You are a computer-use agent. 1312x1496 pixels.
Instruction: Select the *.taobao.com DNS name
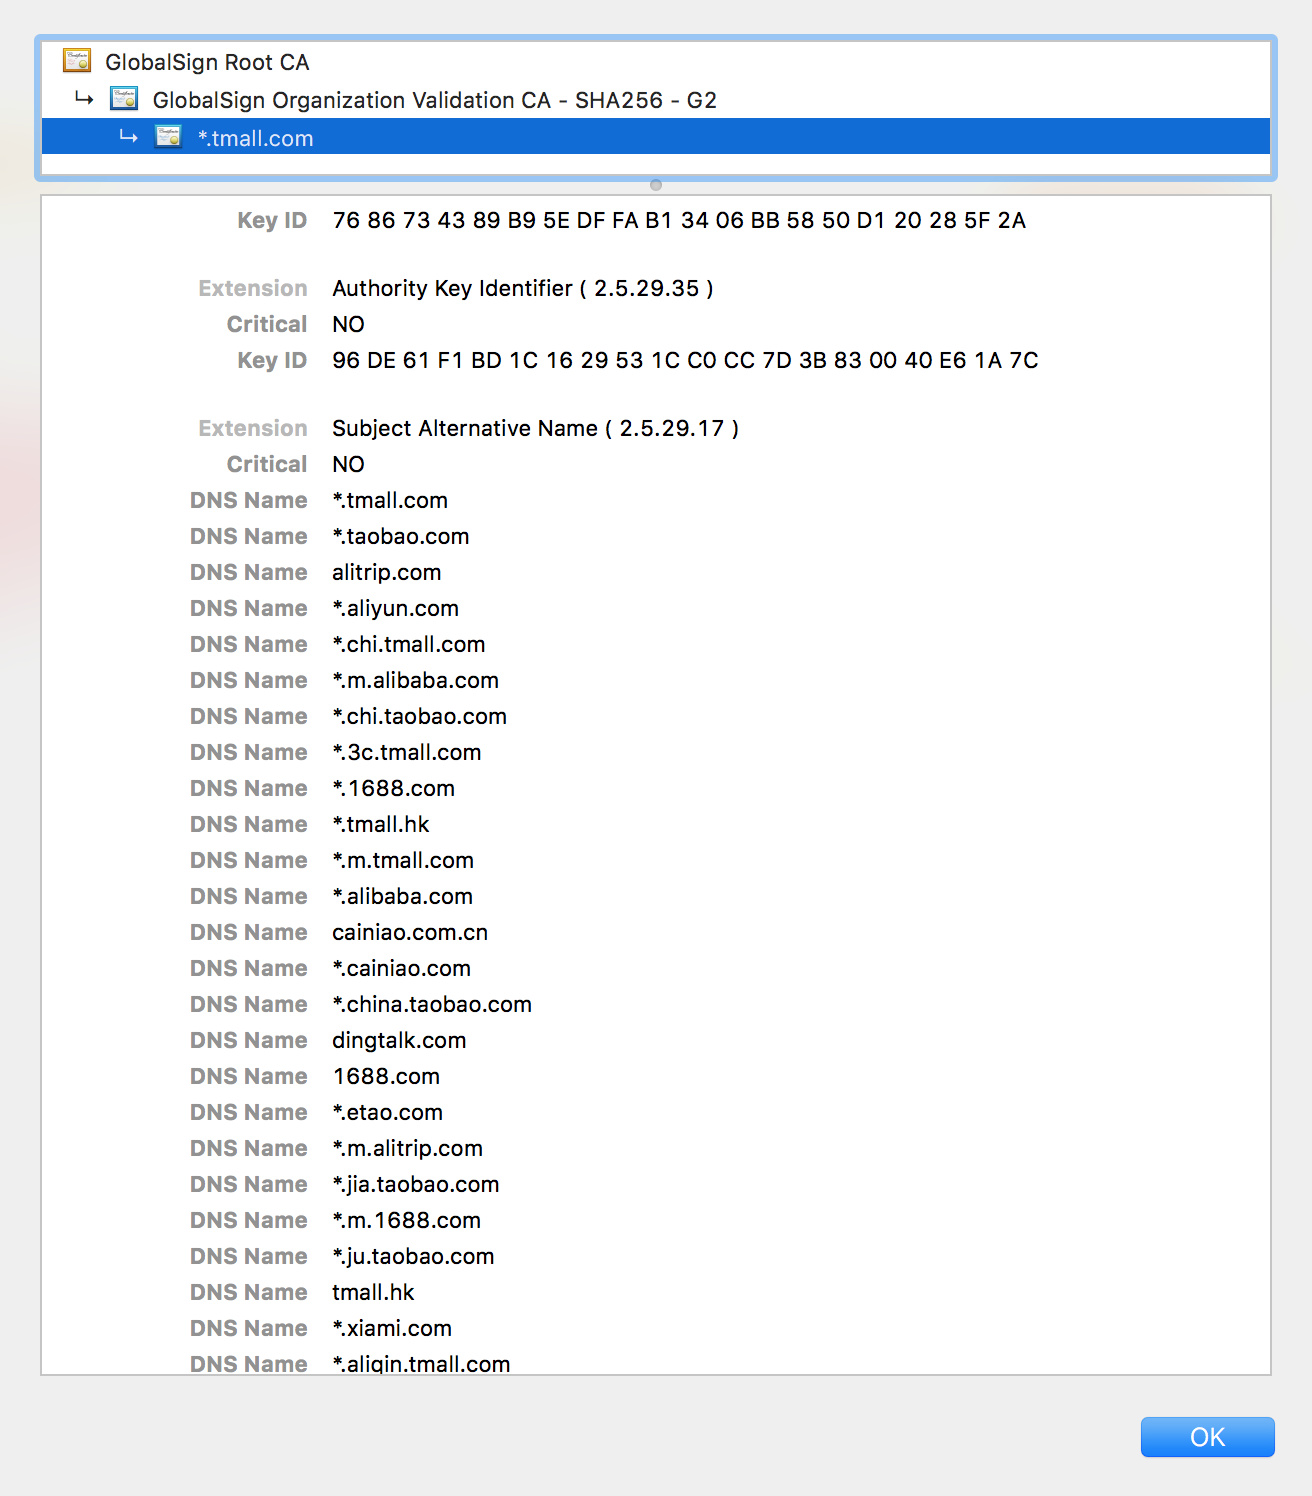pyautogui.click(x=400, y=536)
